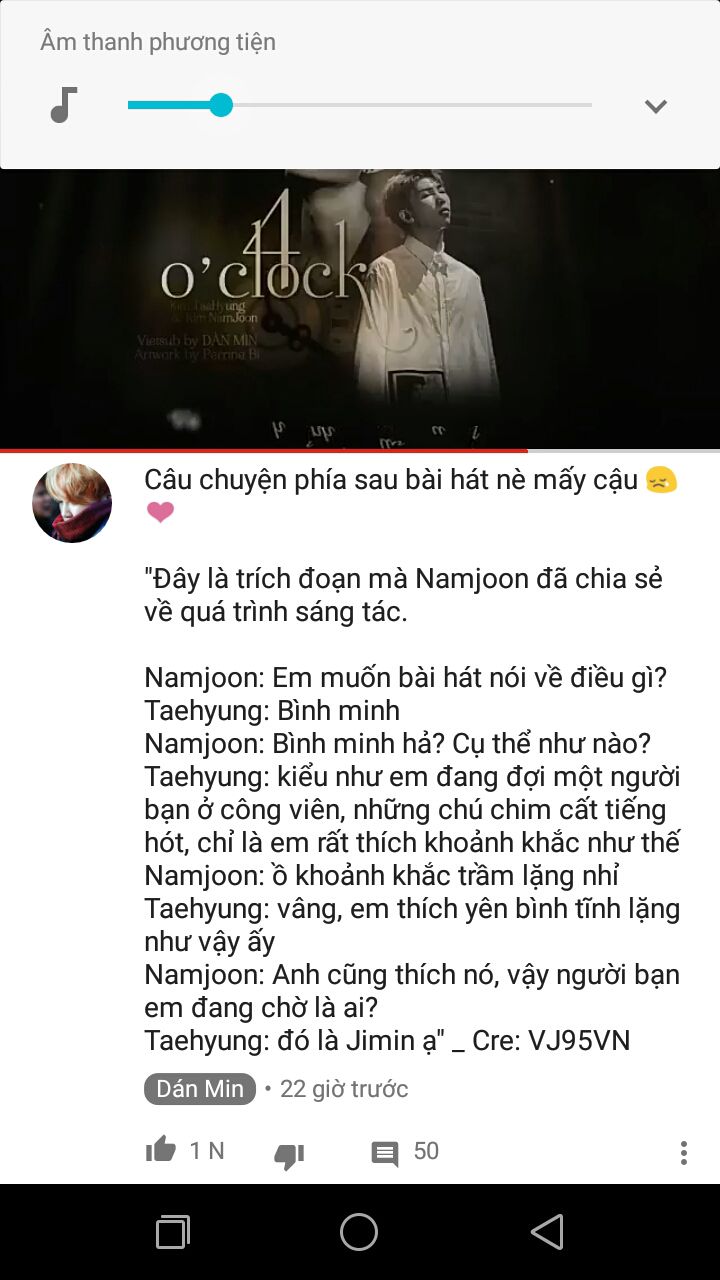Click the blue volume slider handle
The height and width of the screenshot is (1280, 720).
pyautogui.click(x=221, y=105)
